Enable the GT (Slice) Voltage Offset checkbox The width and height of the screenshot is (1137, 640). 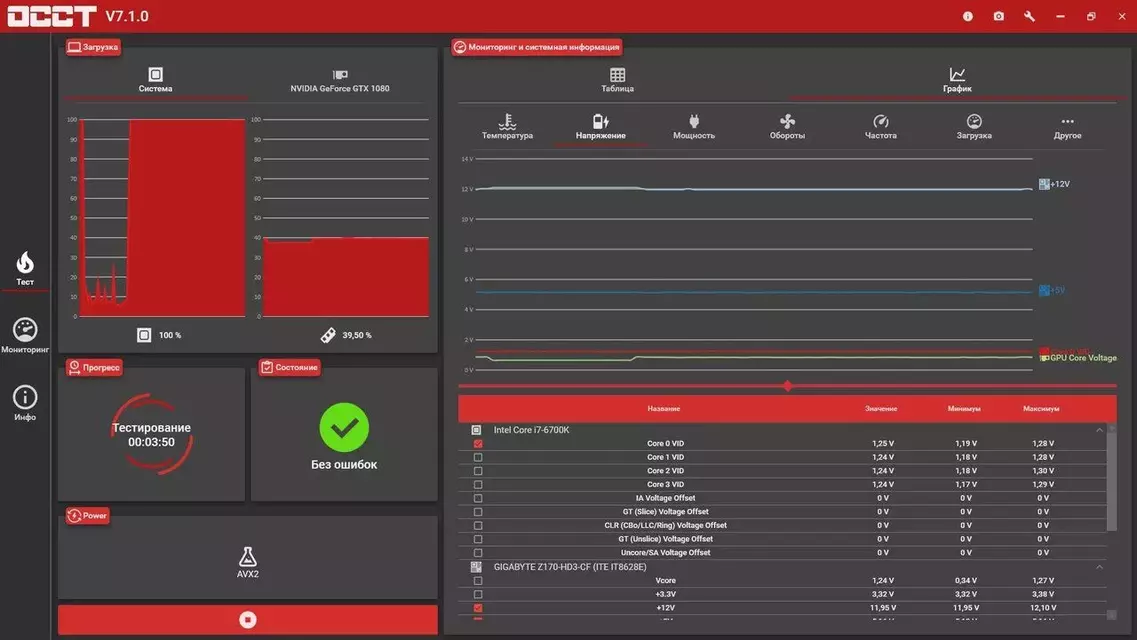click(478, 512)
